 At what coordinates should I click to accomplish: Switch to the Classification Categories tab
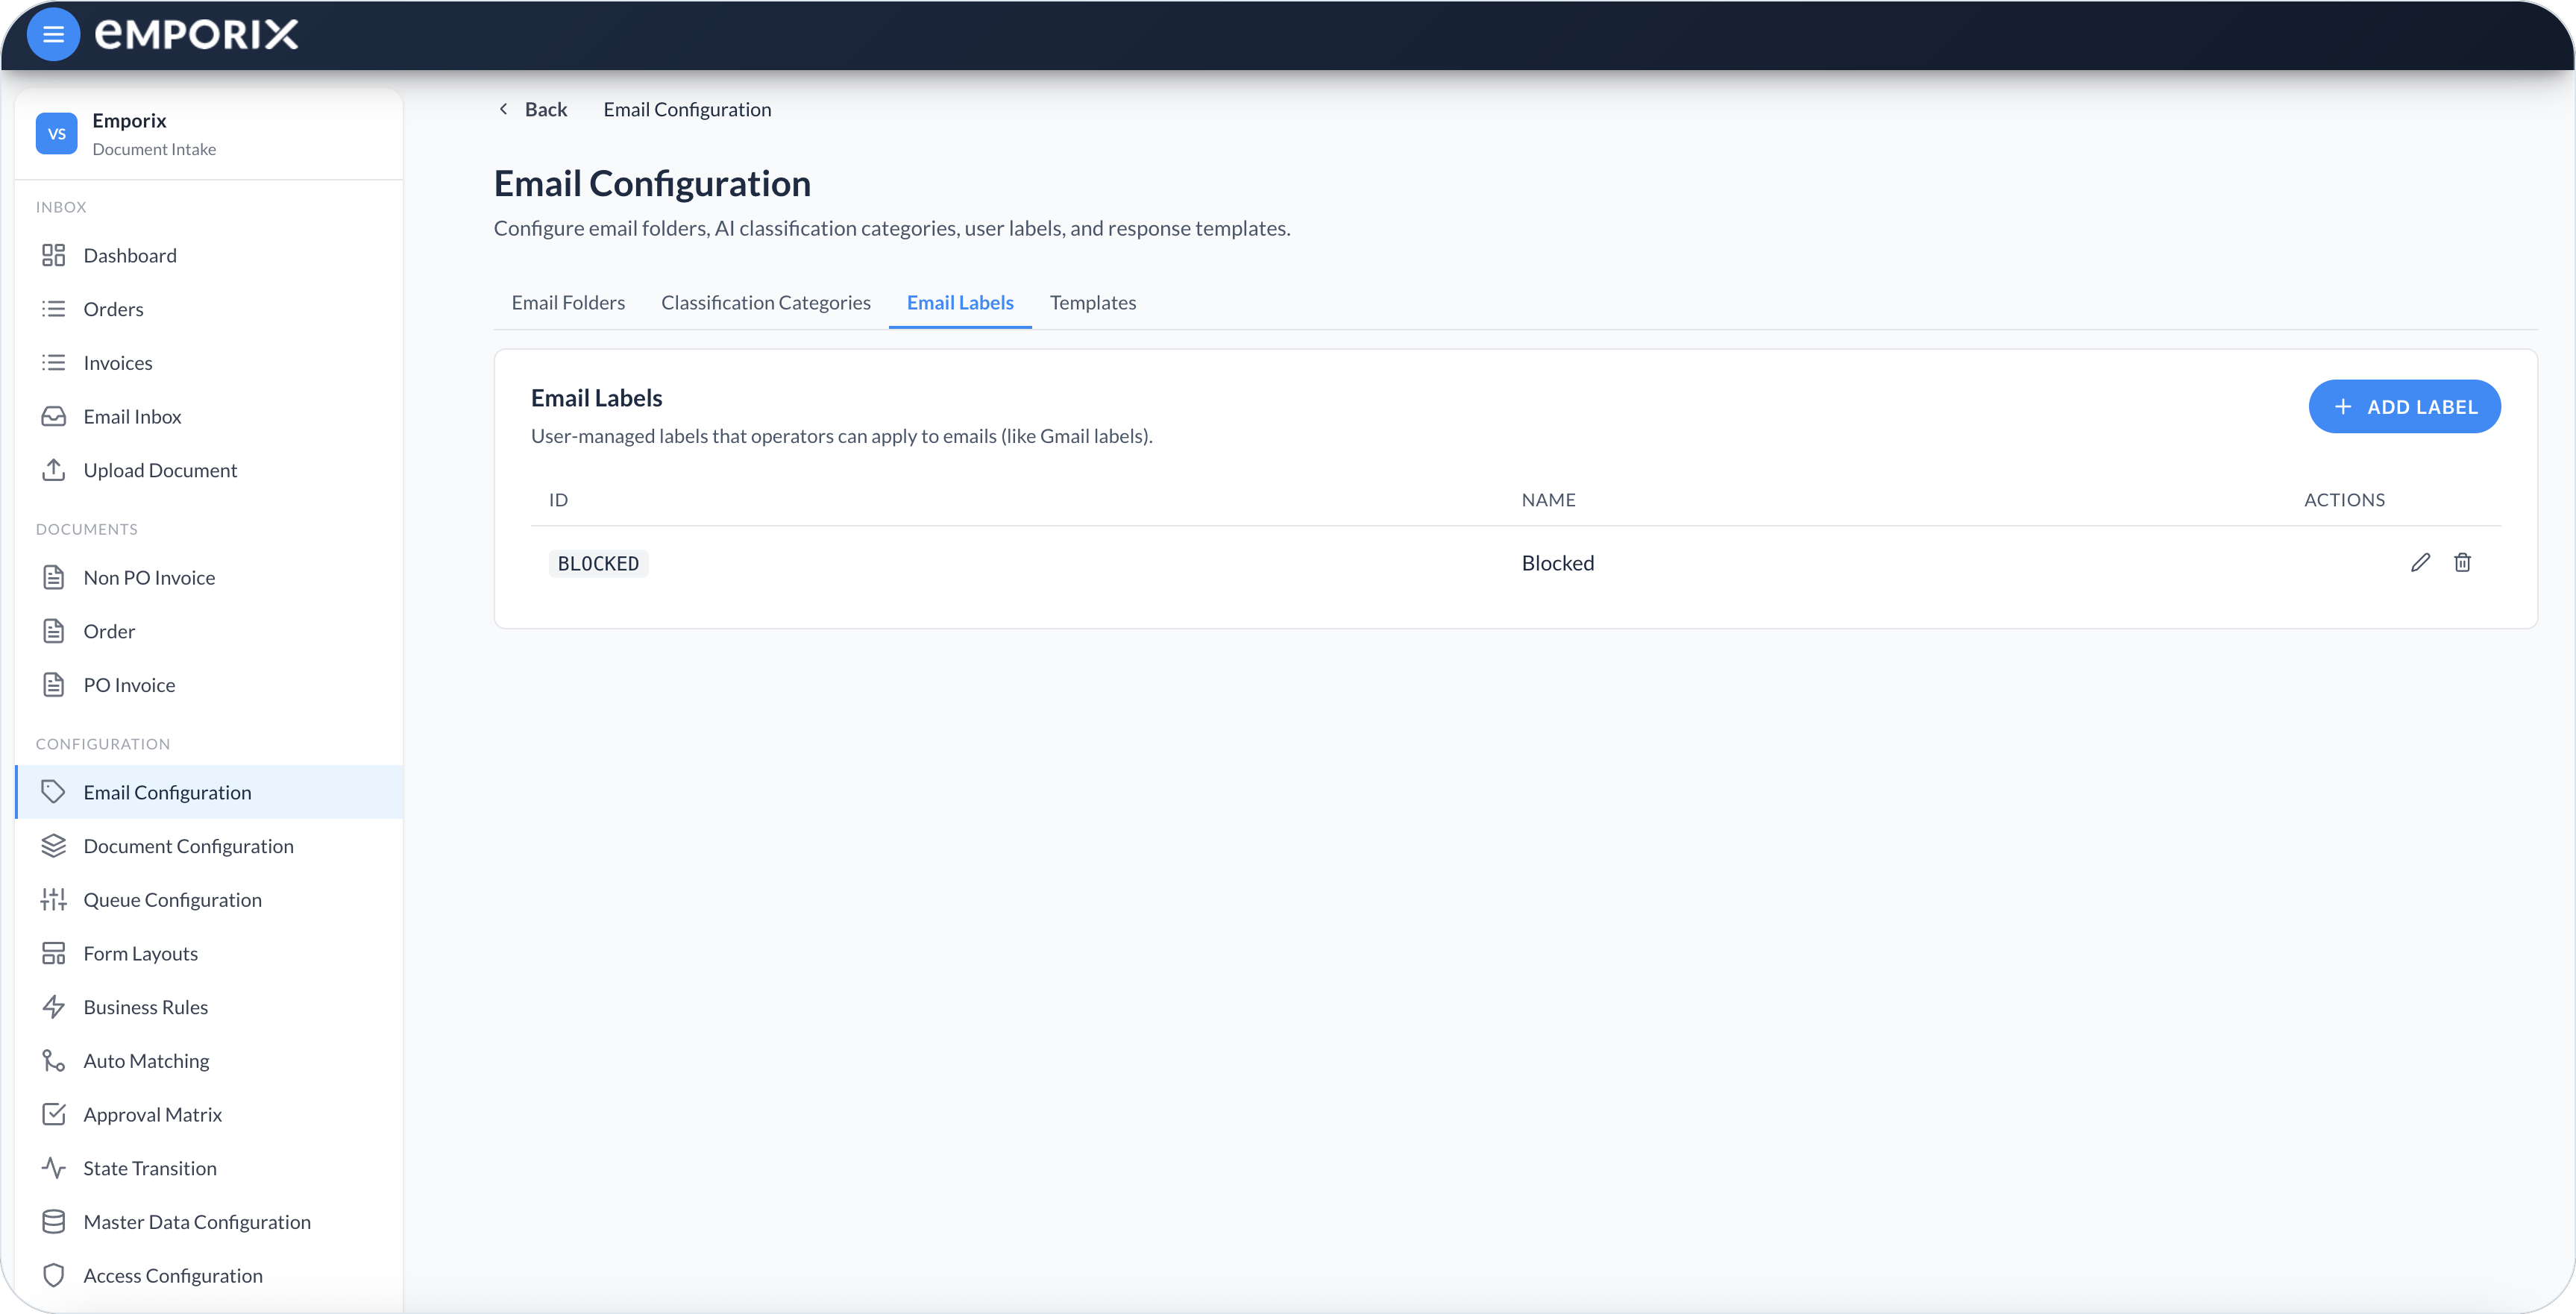(765, 302)
